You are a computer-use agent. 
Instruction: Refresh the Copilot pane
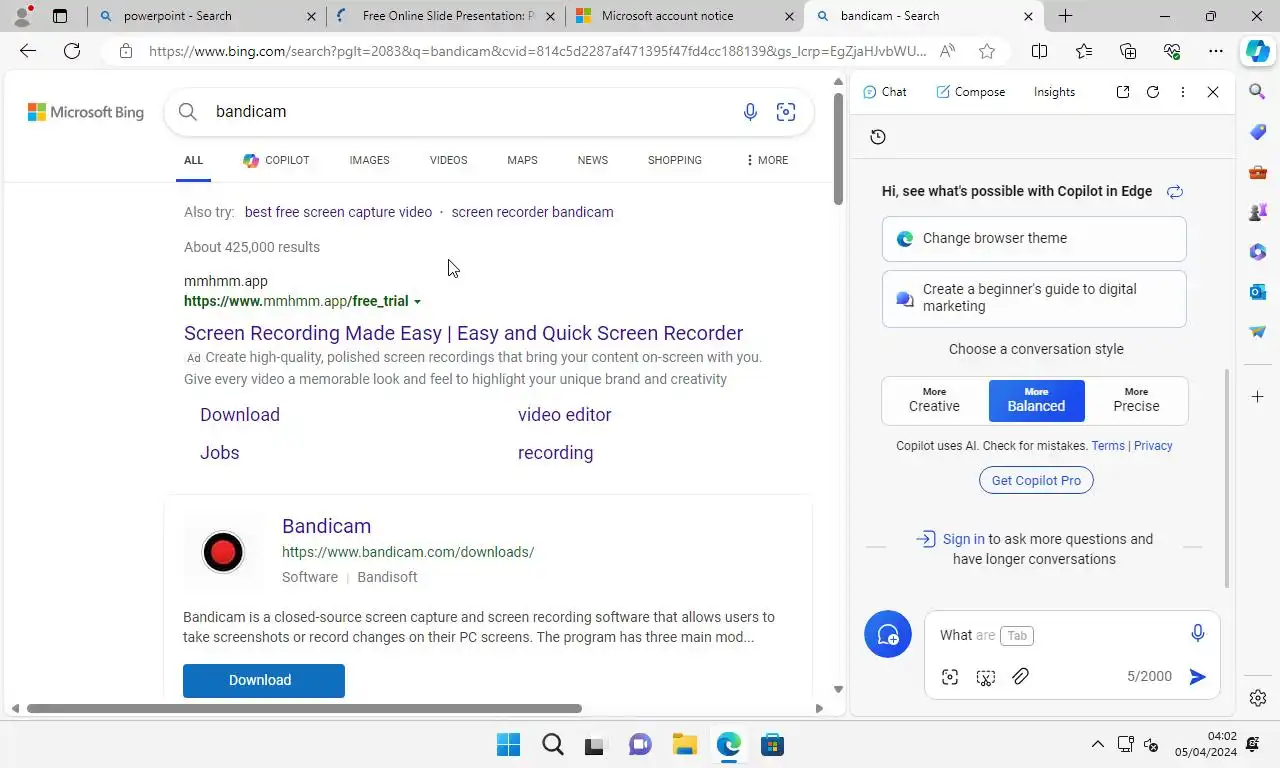(x=1153, y=92)
